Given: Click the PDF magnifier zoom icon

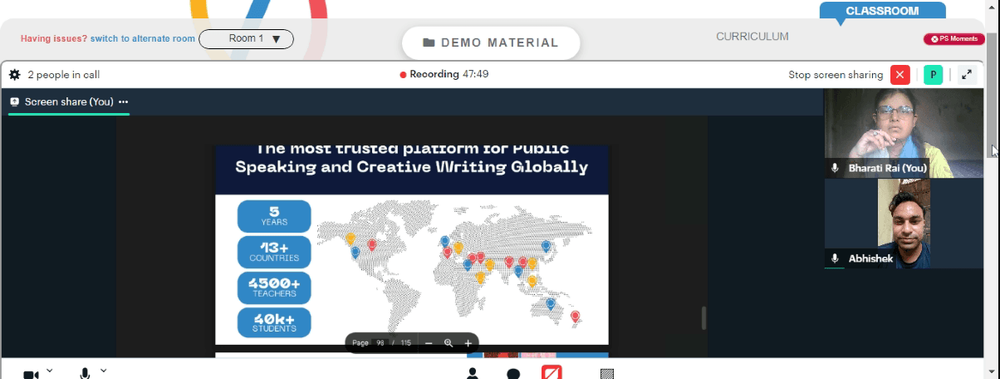Looking at the screenshot, I should (448, 343).
